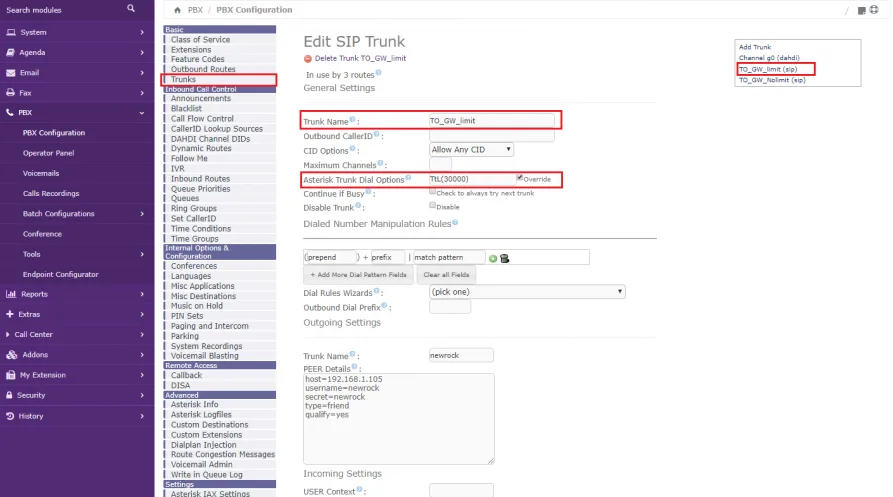Collapse the PBX menu chevron
Image resolution: width=893 pixels, height=497 pixels.
142,113
